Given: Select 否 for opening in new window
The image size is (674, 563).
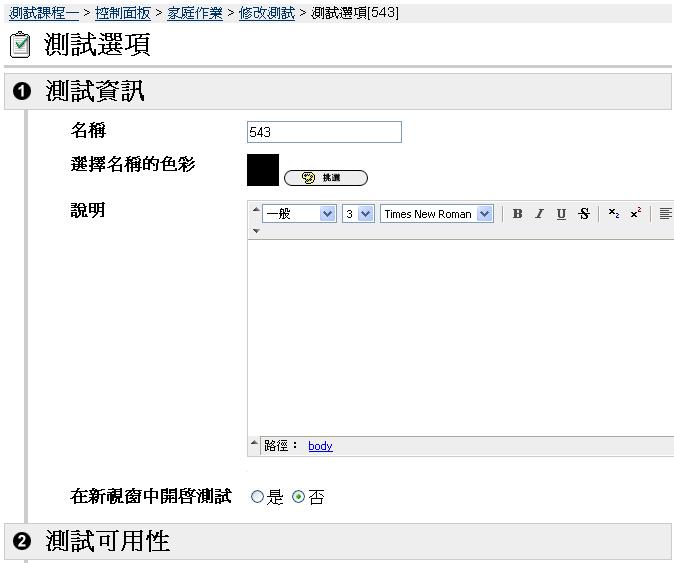Looking at the screenshot, I should pyautogui.click(x=298, y=497).
